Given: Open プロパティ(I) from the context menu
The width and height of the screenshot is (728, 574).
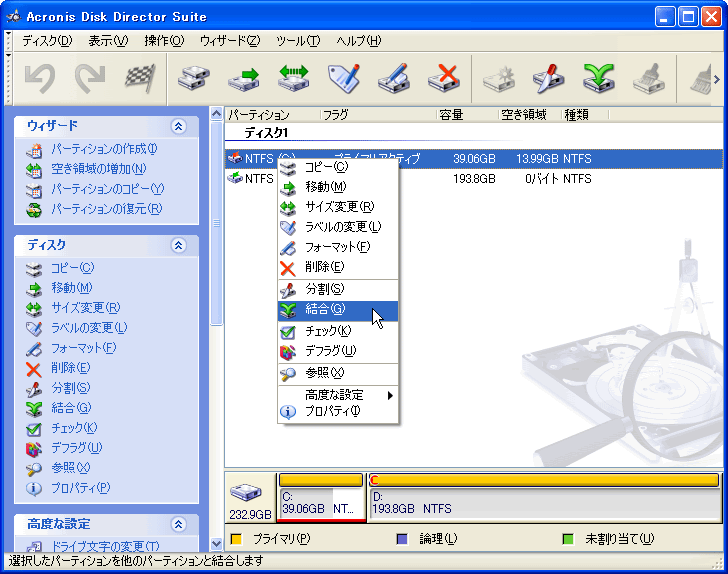Looking at the screenshot, I should pos(338,411).
